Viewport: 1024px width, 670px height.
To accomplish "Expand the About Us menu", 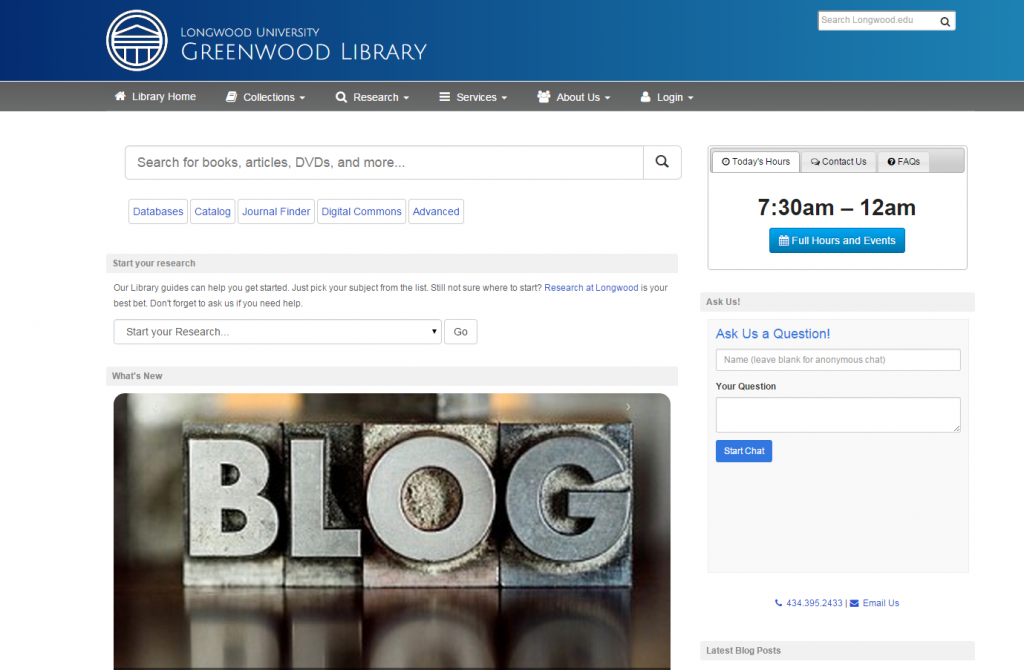I will [574, 97].
